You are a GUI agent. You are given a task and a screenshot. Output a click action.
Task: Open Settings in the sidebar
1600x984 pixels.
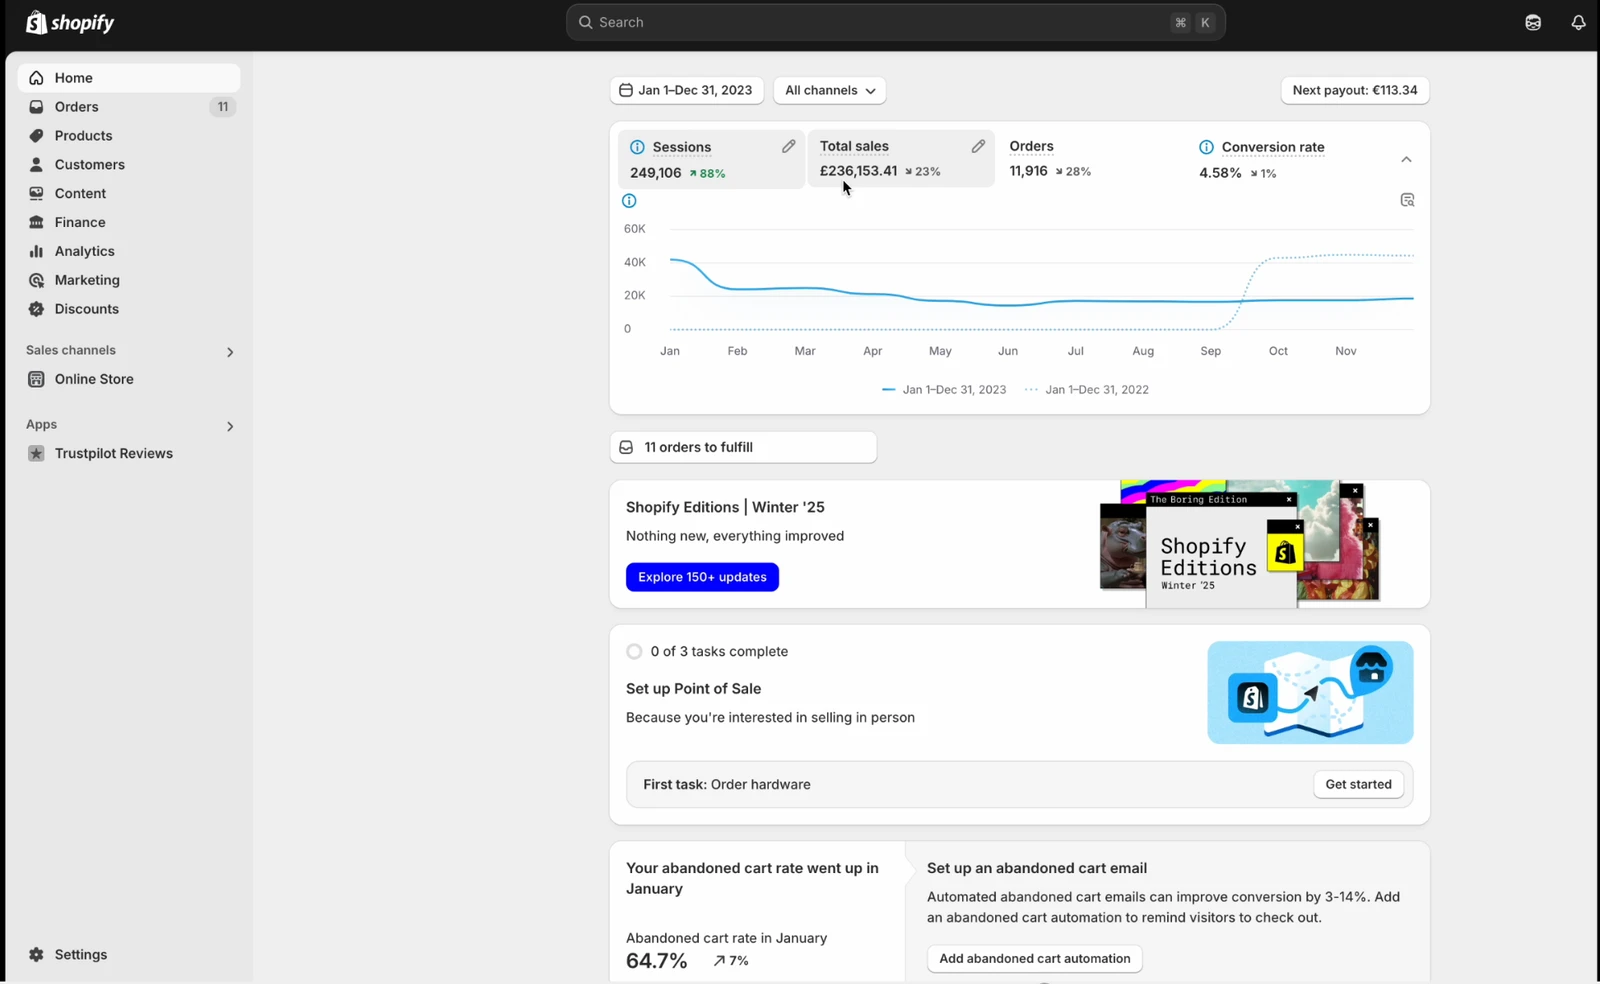tap(129, 955)
